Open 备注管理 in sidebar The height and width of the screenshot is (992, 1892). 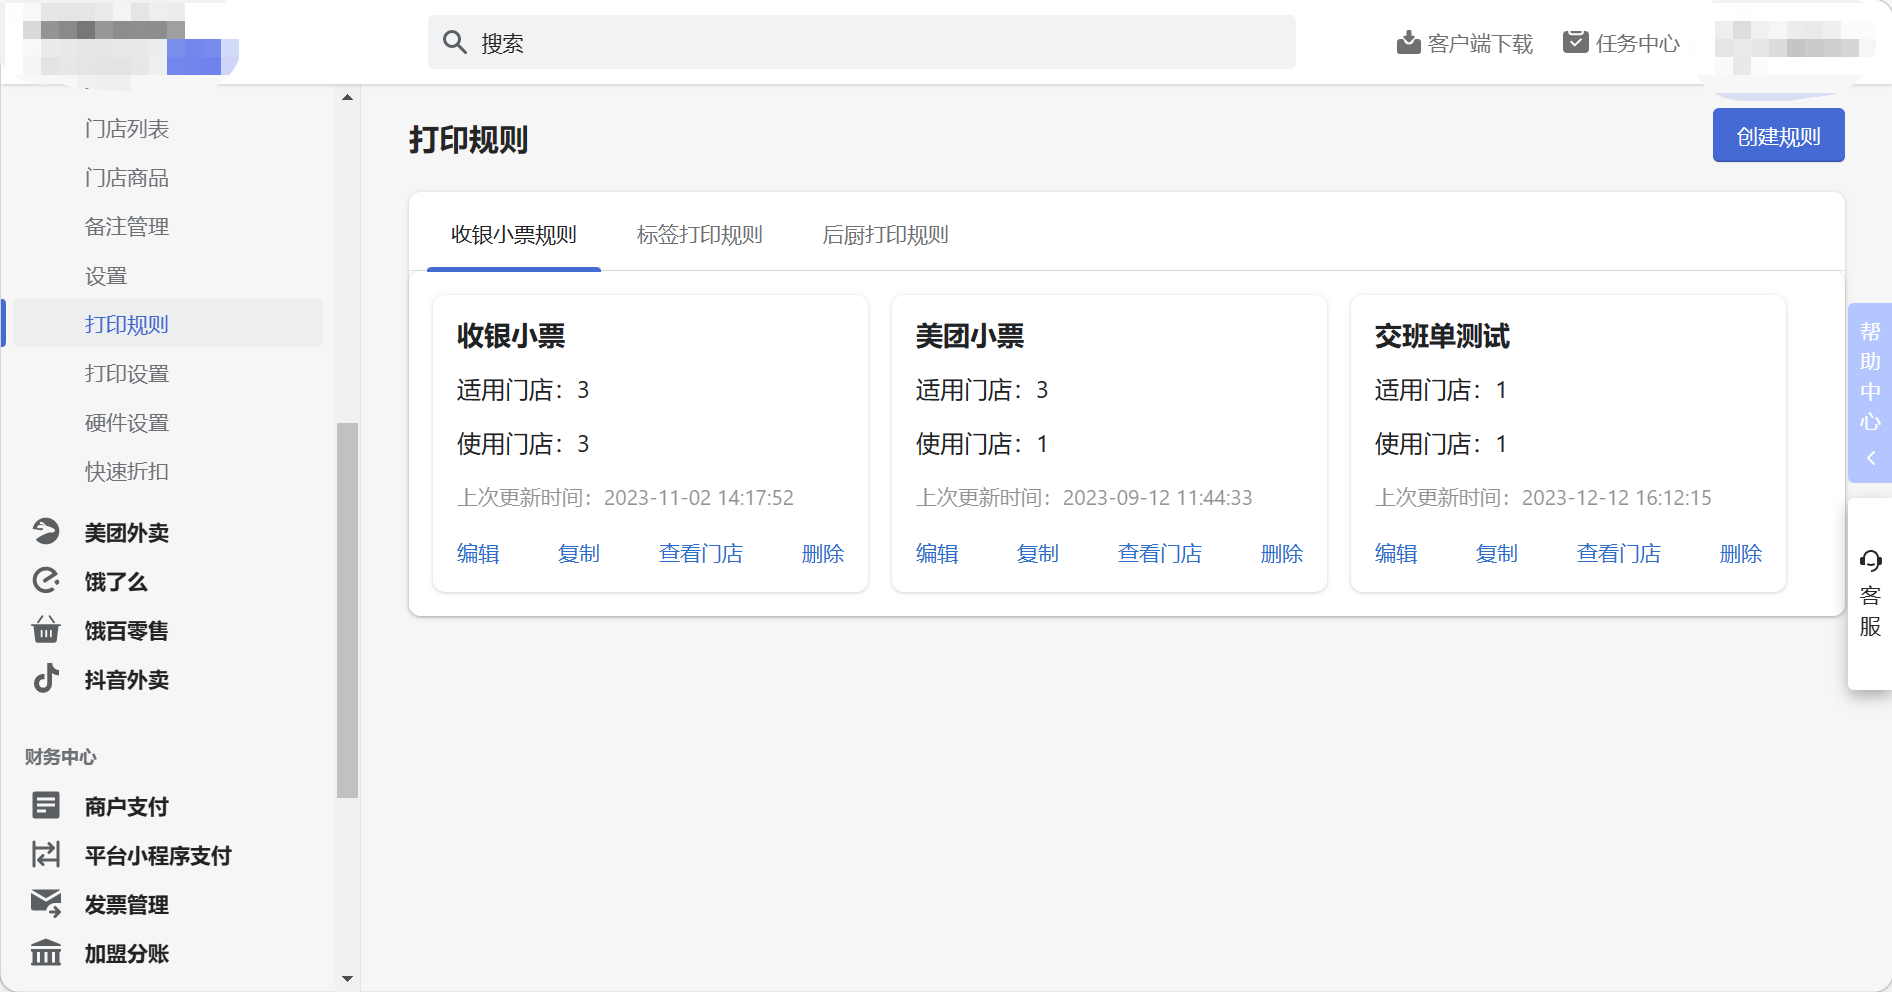(x=127, y=227)
